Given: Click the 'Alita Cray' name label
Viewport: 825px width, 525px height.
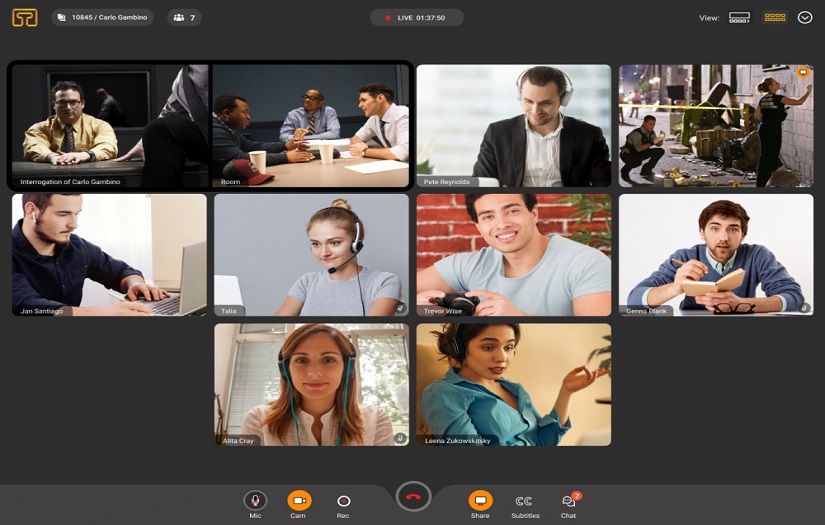Looking at the screenshot, I should pos(238,441).
